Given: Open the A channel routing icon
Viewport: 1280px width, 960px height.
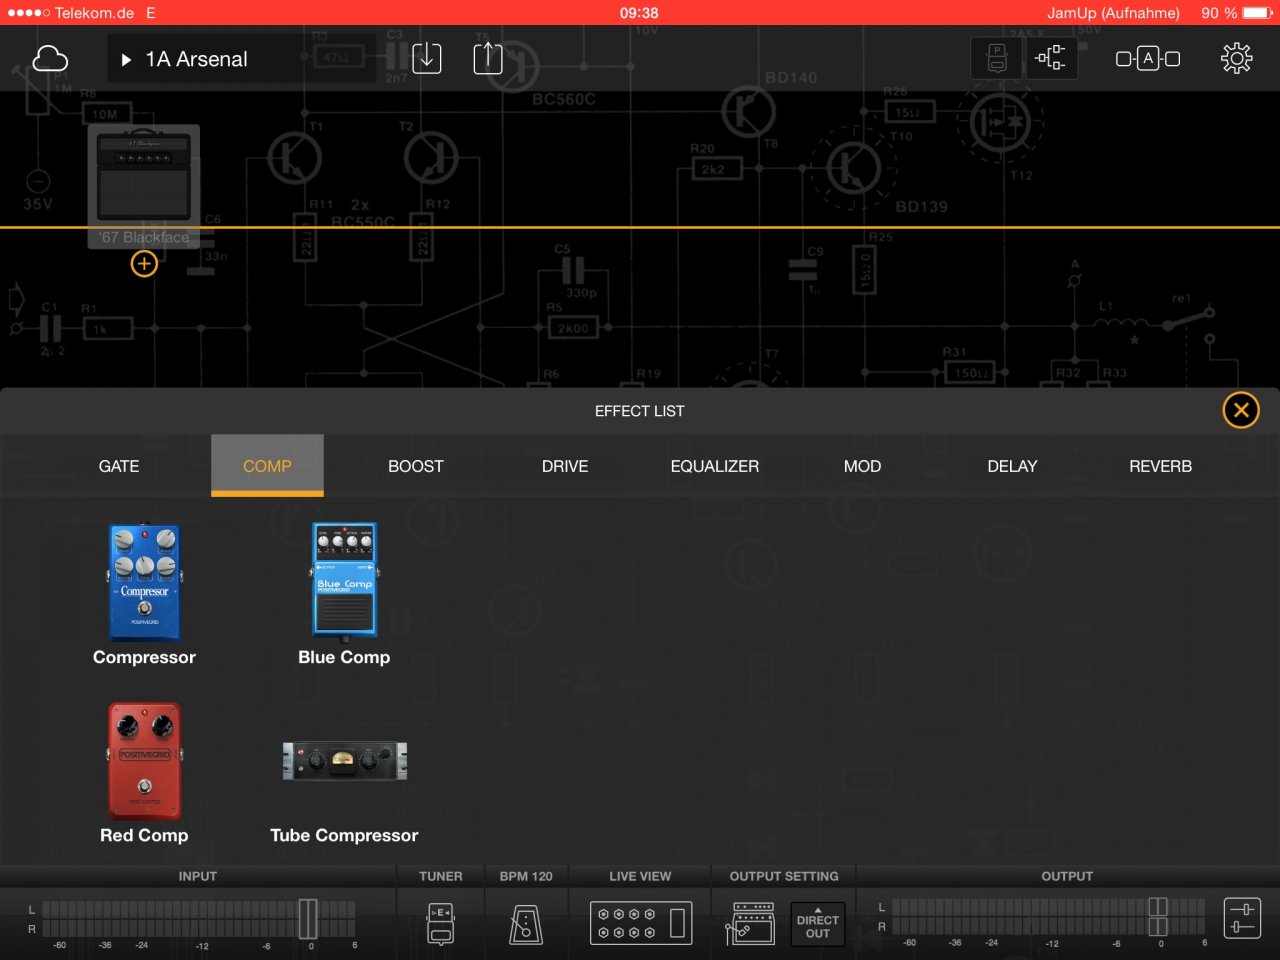Looking at the screenshot, I should [1148, 59].
